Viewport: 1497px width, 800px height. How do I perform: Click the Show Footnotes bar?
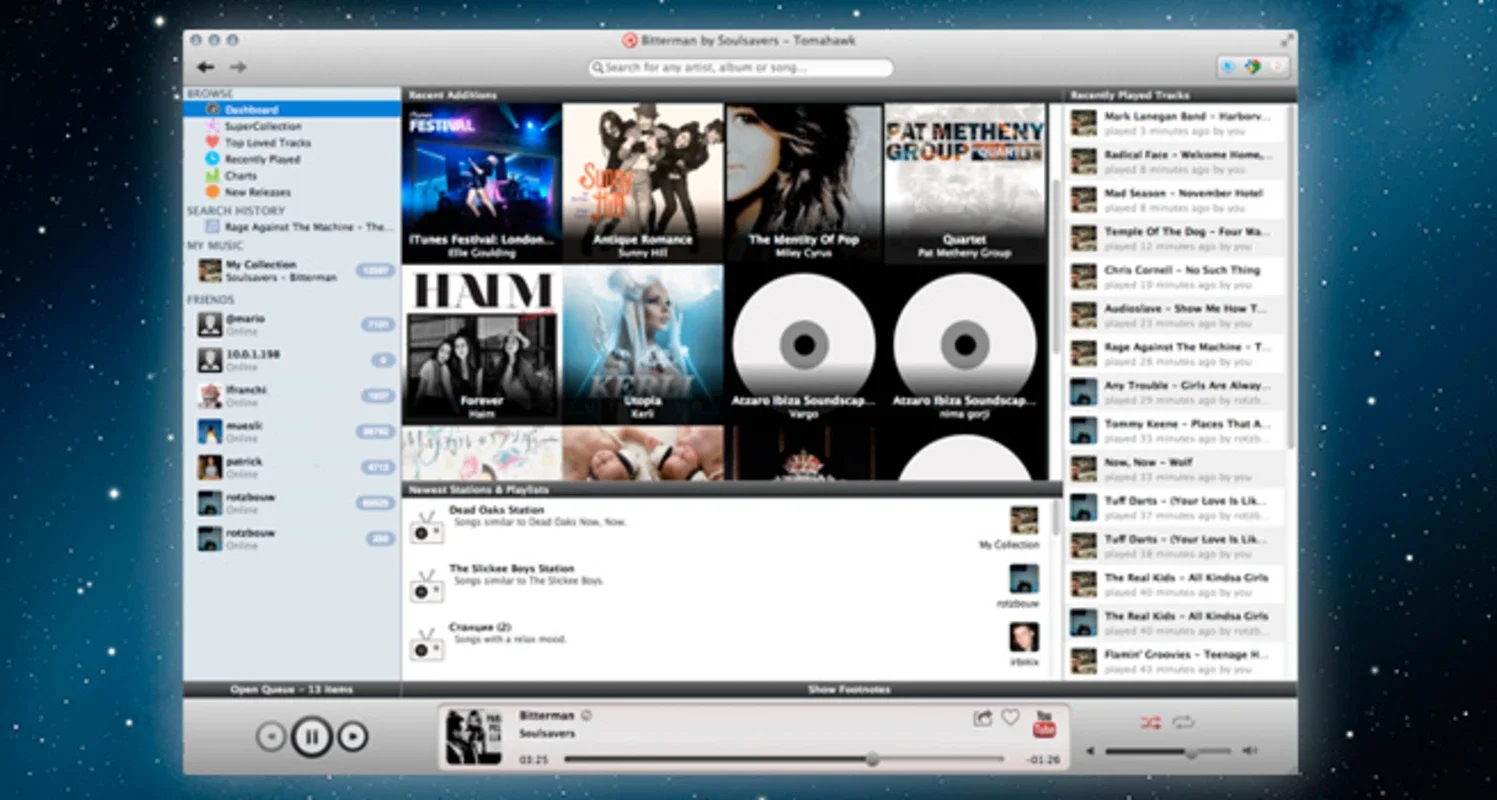click(848, 689)
